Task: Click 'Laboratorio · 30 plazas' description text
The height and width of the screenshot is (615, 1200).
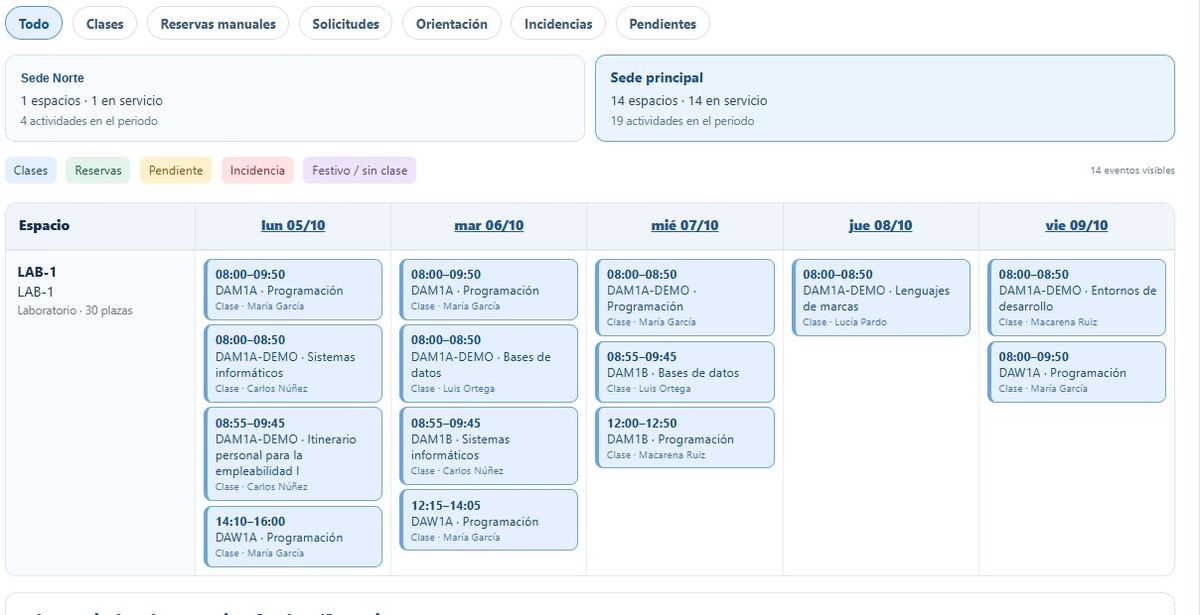Action: click(x=75, y=310)
